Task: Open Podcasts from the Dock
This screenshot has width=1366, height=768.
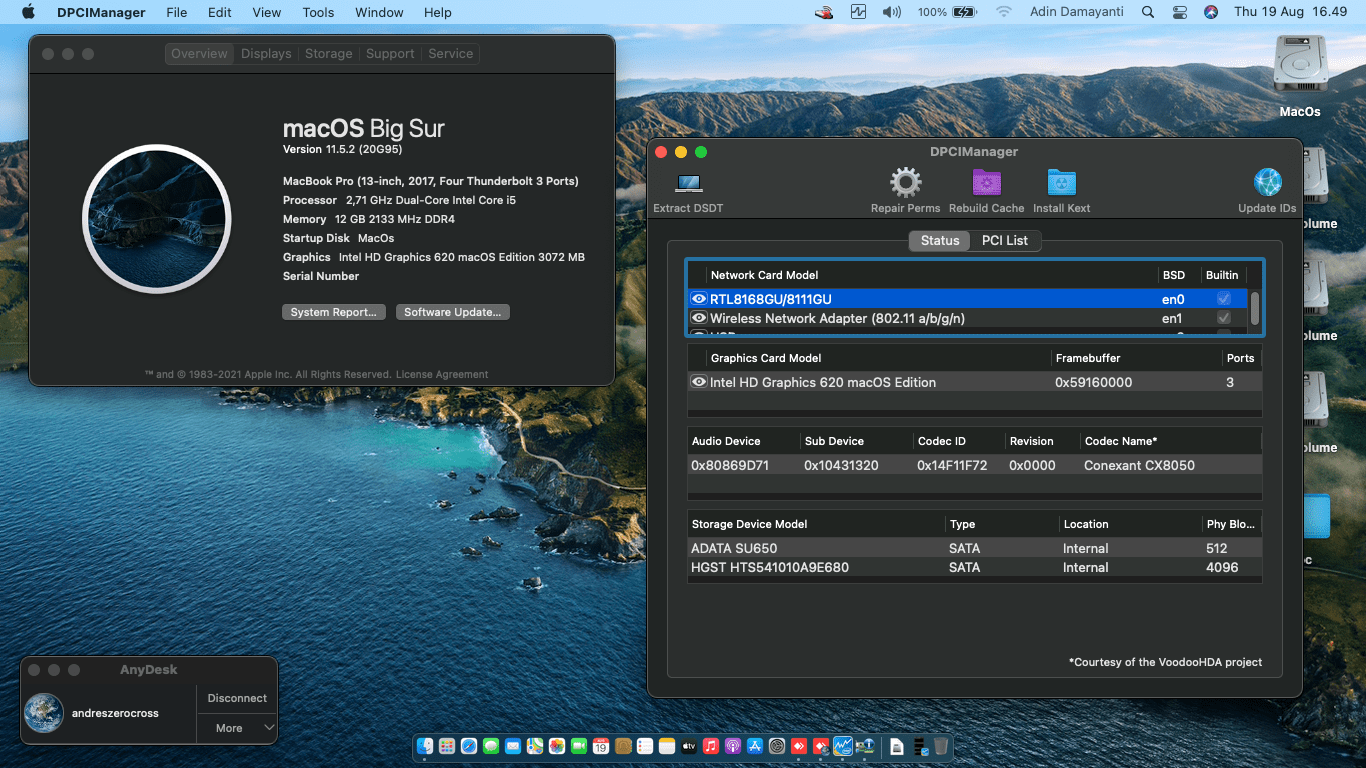Action: (x=733, y=746)
